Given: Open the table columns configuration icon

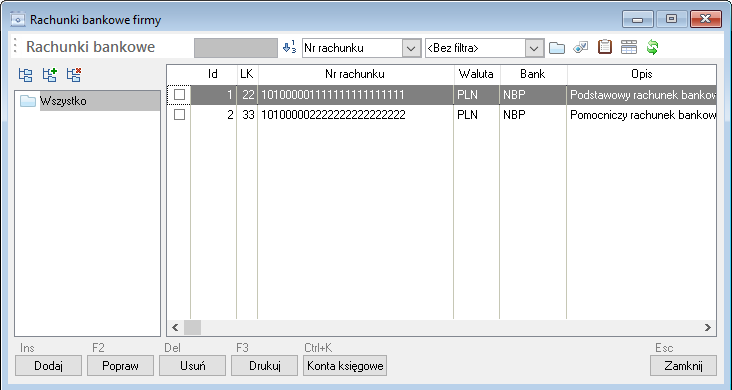Looking at the screenshot, I should (x=629, y=47).
